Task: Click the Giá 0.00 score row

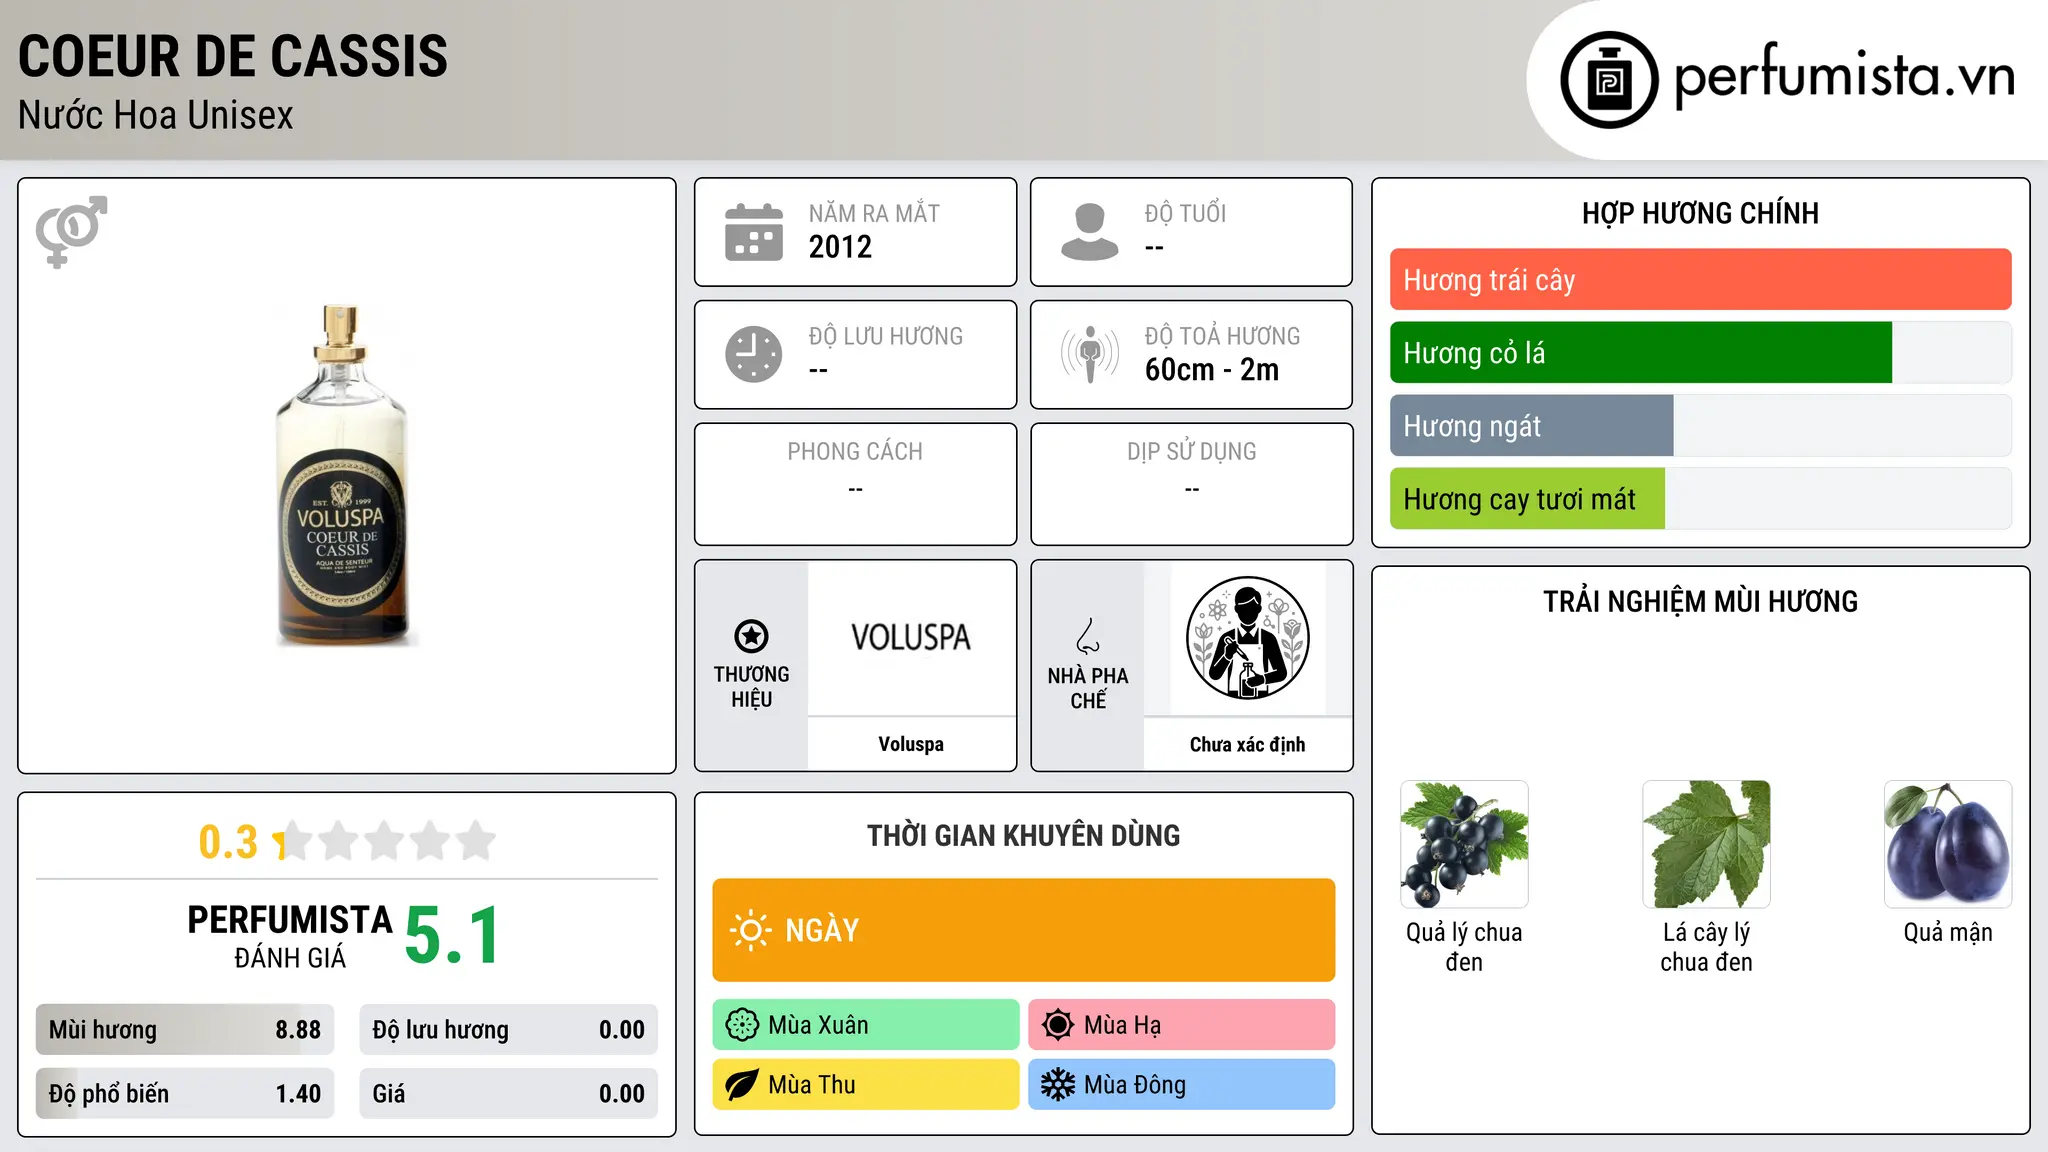Action: (508, 1094)
